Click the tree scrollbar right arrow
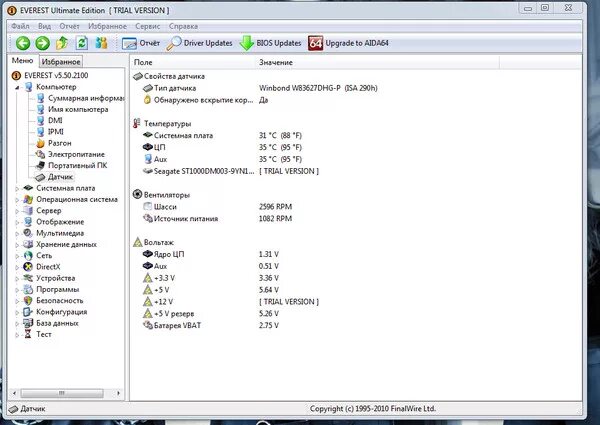The height and width of the screenshot is (425, 600). point(118,393)
